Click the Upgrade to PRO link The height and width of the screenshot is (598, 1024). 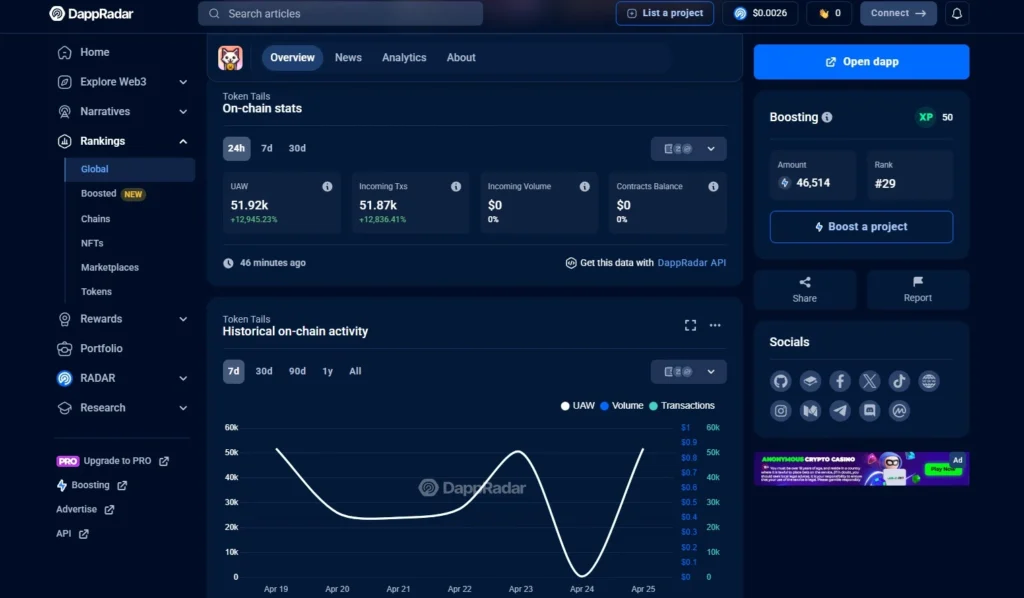point(112,461)
